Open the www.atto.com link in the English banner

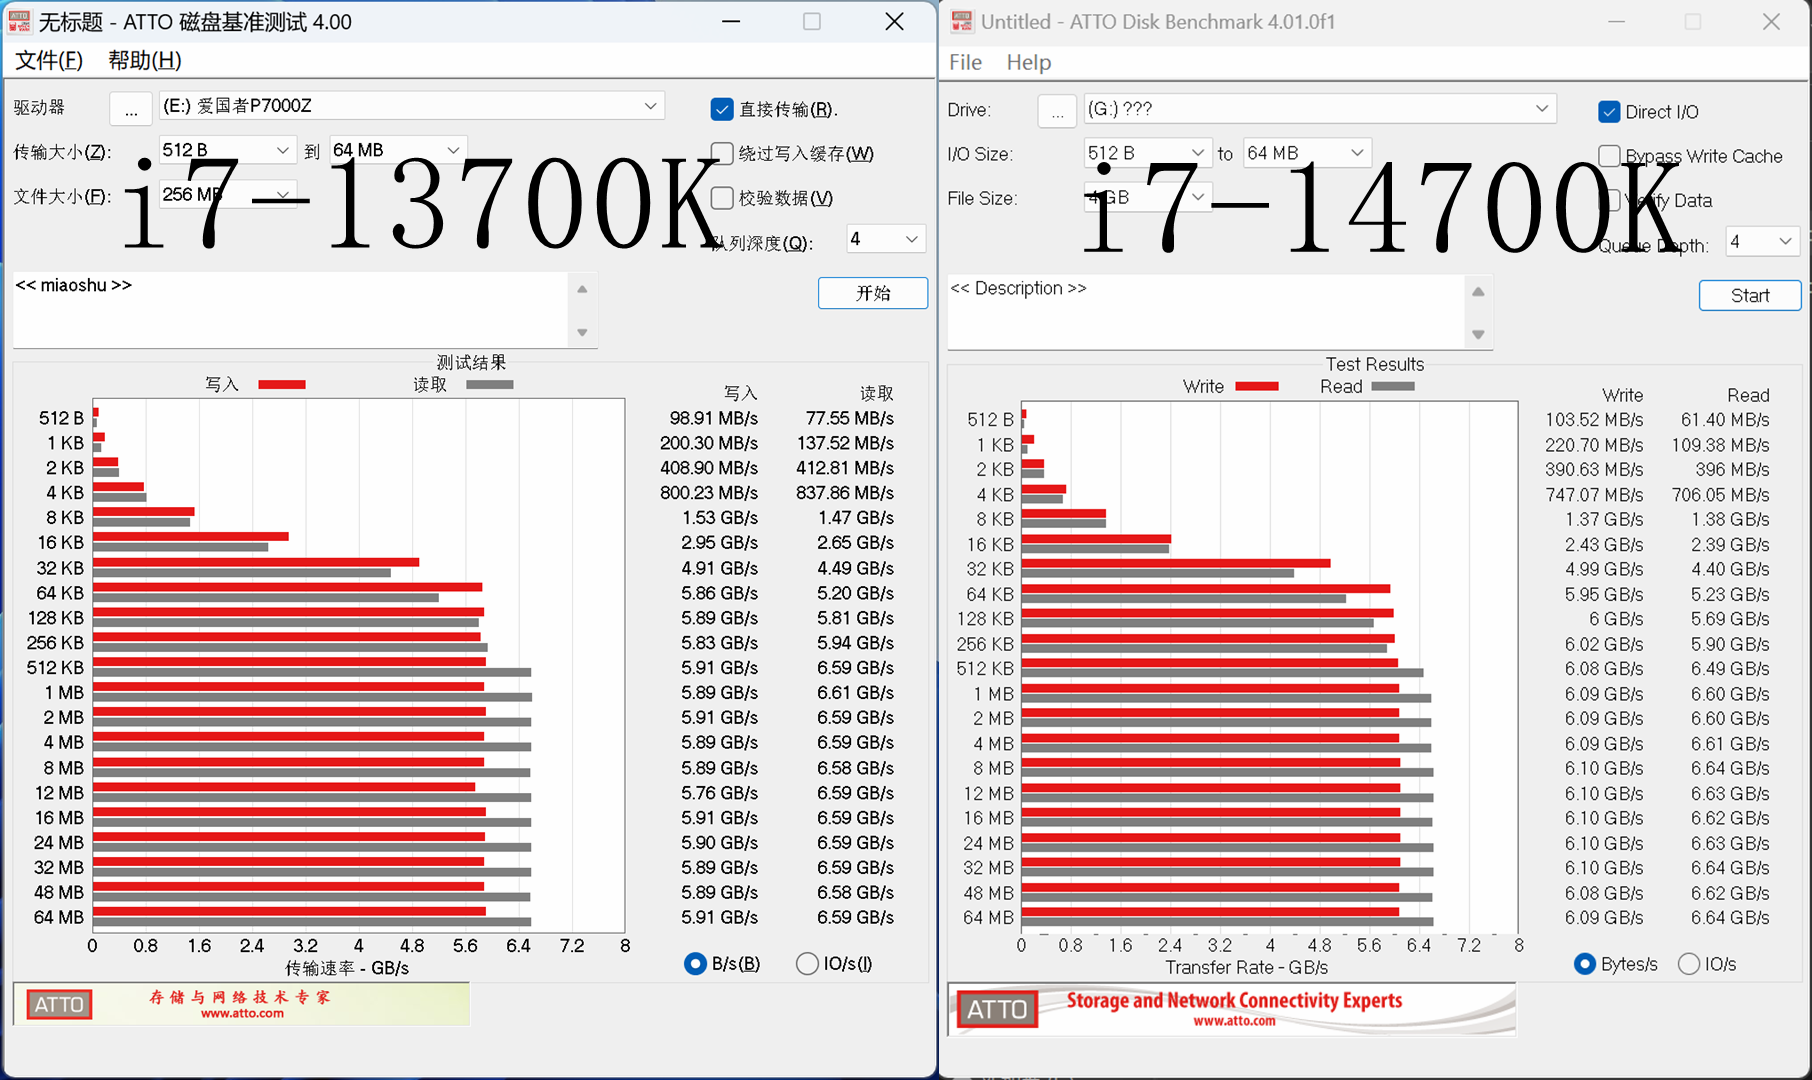coord(1234,1021)
